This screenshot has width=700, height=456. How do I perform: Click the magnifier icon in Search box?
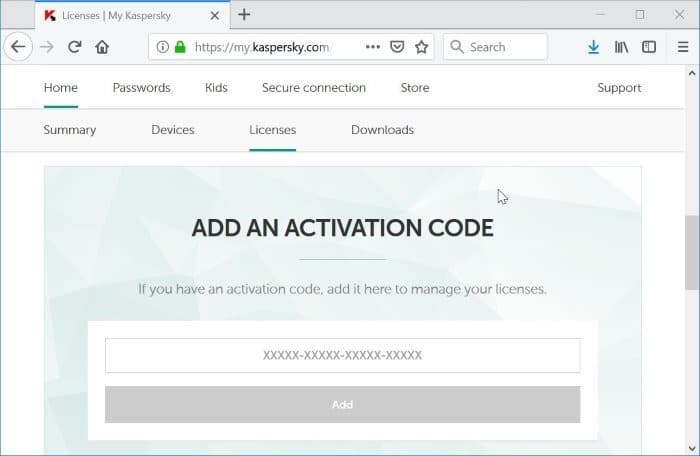click(457, 46)
